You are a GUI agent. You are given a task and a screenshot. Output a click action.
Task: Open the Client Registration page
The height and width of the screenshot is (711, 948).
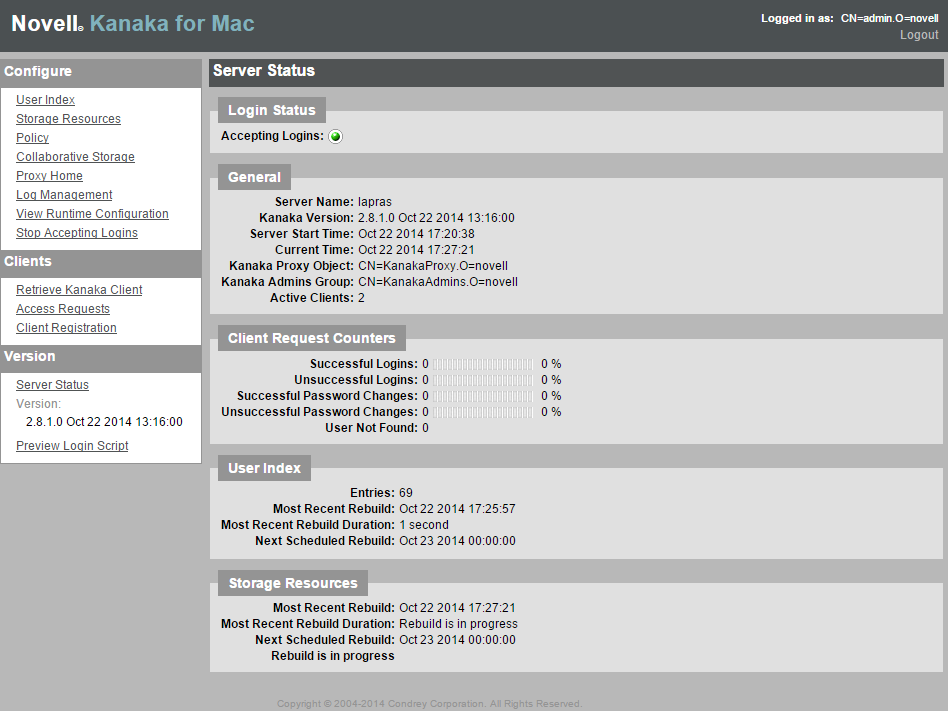[67, 328]
